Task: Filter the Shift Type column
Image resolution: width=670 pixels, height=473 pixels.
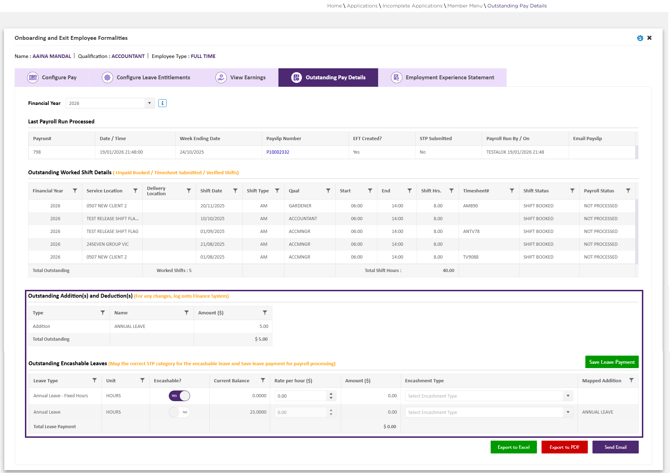Action: (277, 191)
